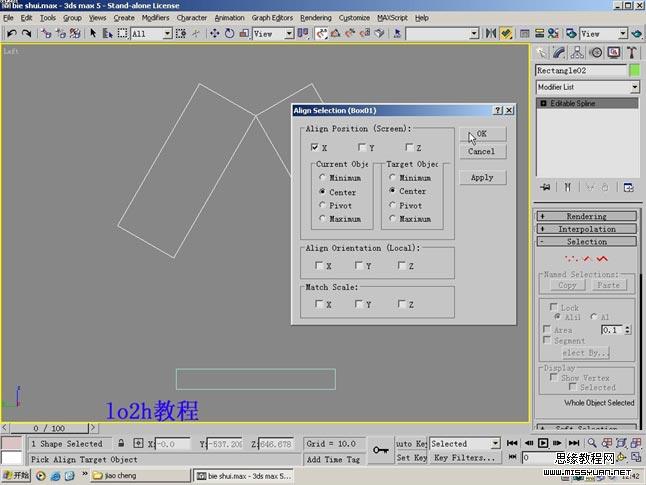Click the Quick Render teapot icon
This screenshot has height=485, width=646.
(637, 33)
